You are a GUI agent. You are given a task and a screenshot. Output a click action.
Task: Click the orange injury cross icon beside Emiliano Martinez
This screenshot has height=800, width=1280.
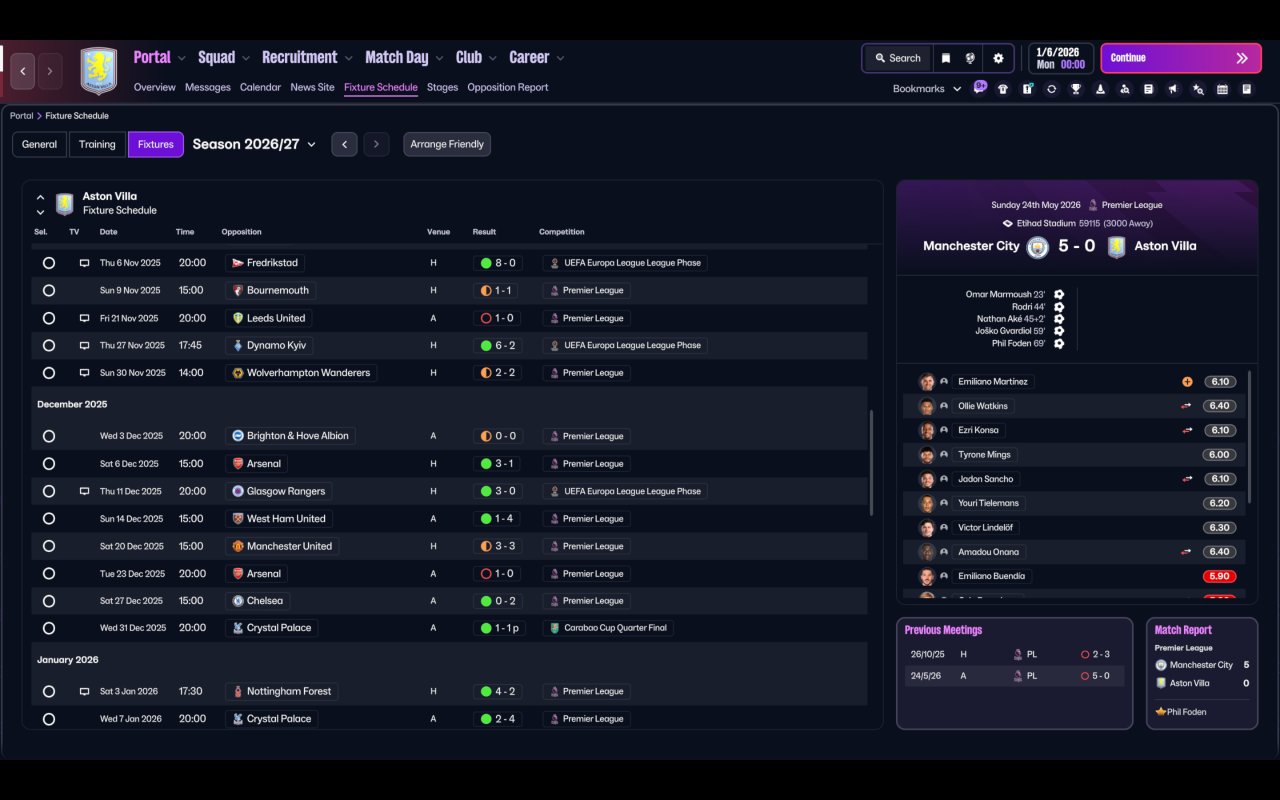coord(1187,382)
